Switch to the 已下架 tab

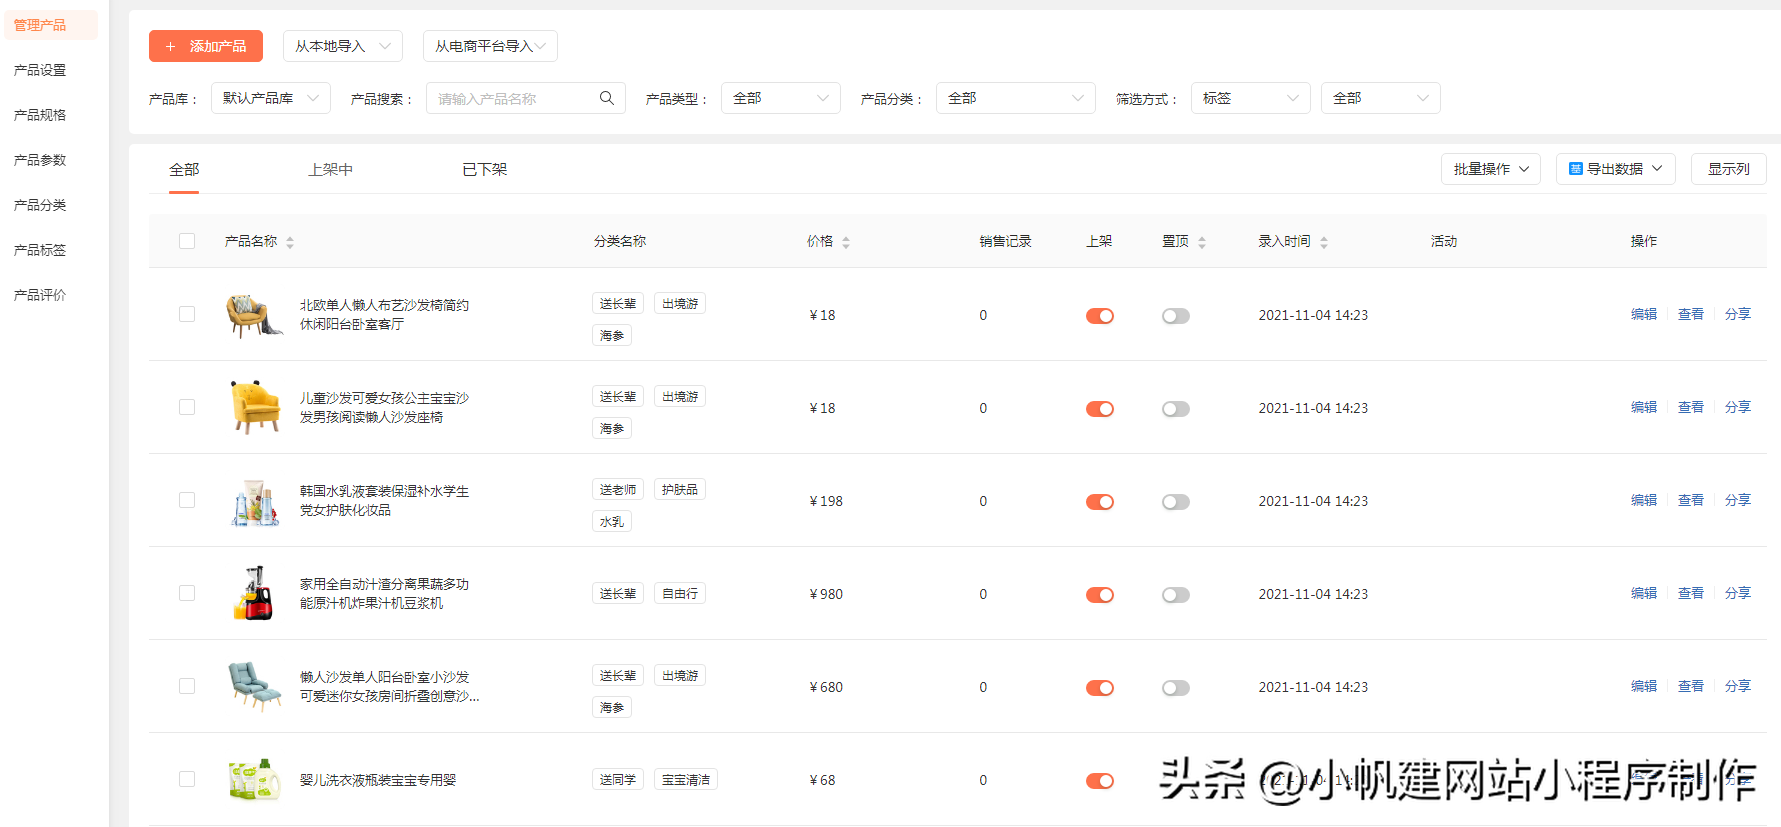click(485, 170)
